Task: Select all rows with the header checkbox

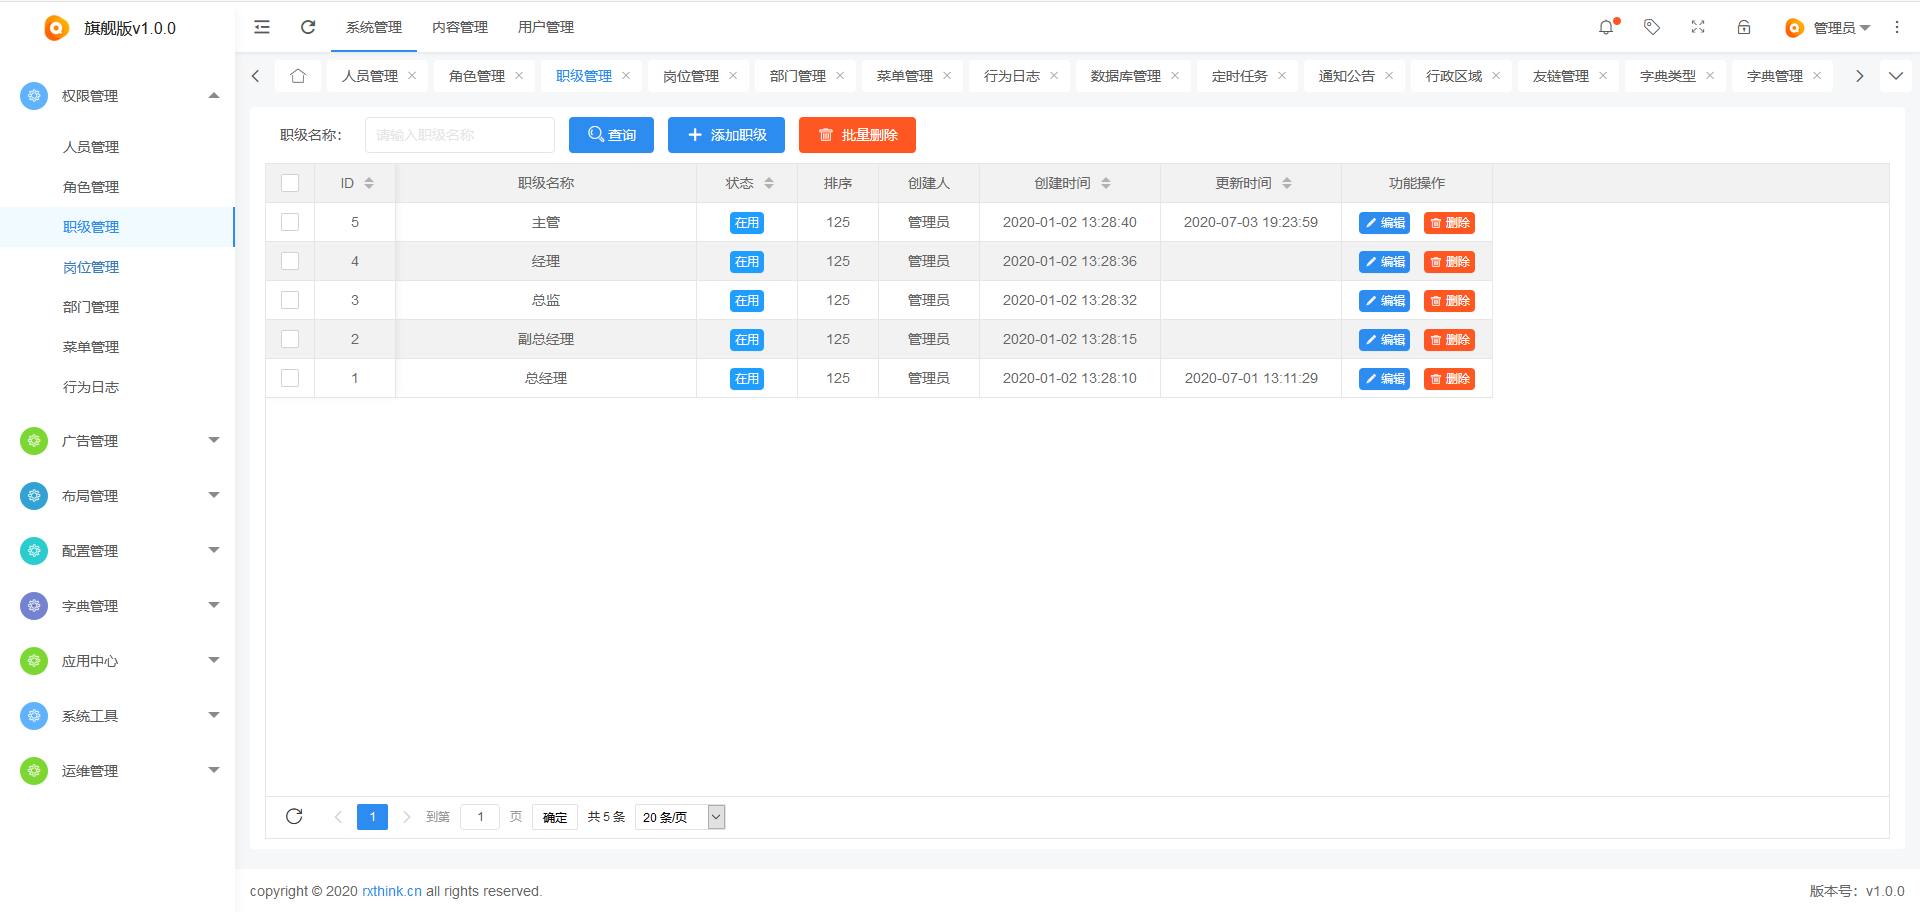Action: tap(290, 183)
